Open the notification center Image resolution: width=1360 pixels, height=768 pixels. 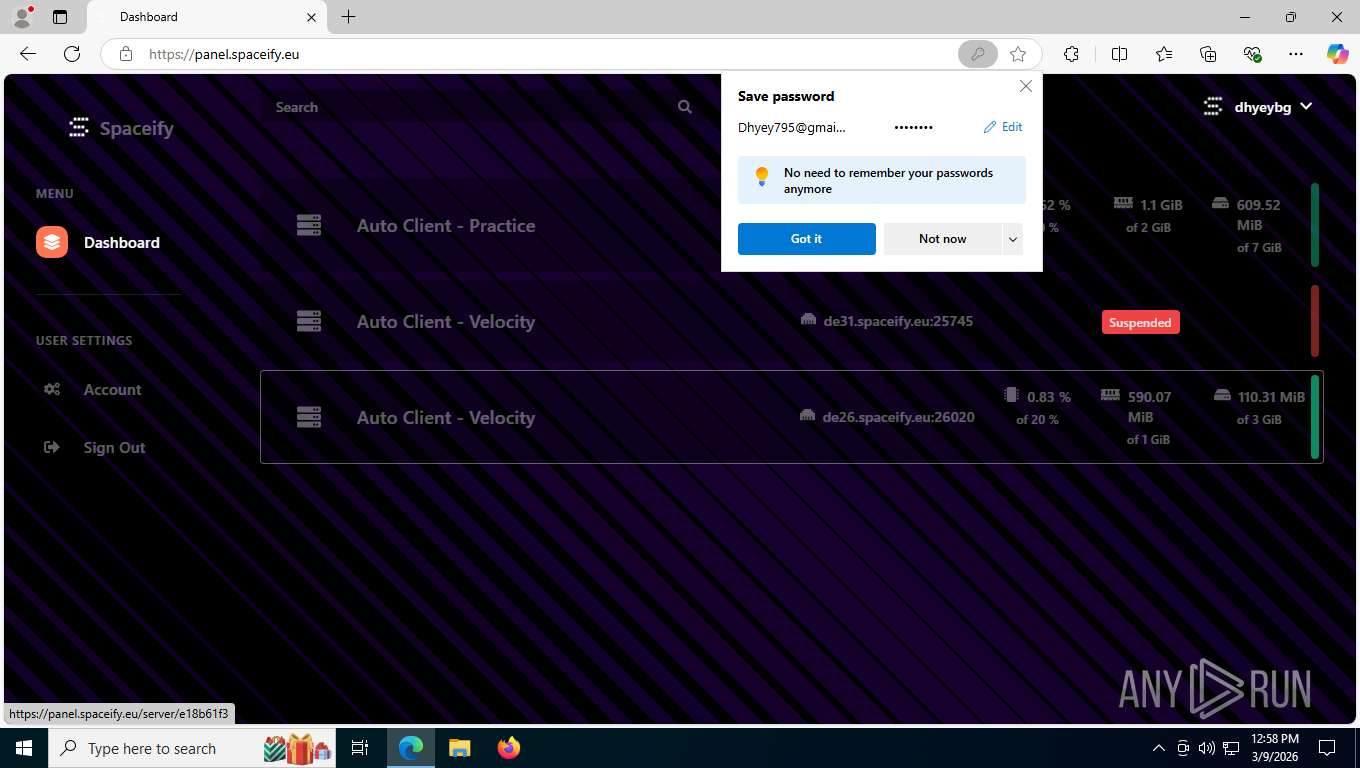[1327, 748]
